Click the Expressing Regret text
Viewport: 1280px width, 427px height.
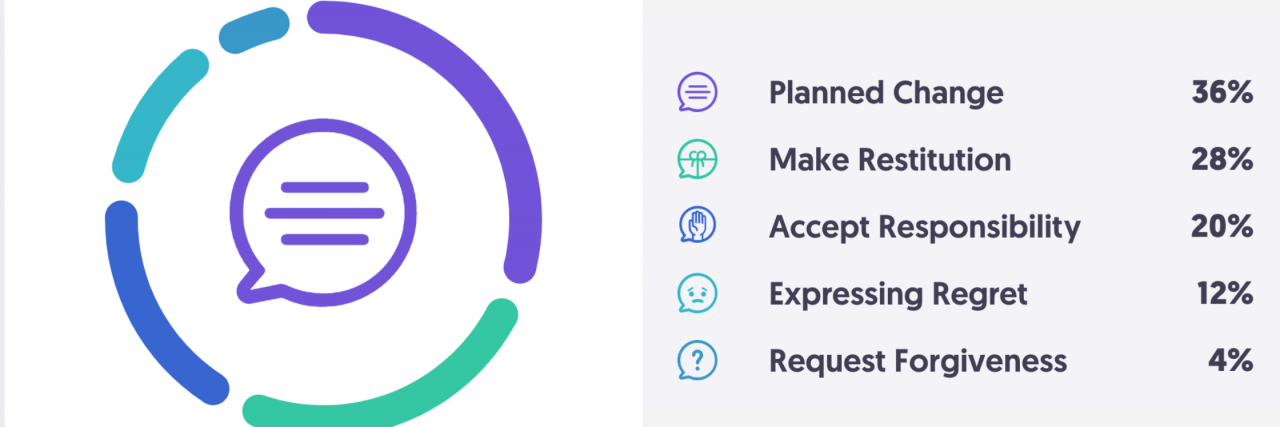[898, 294]
